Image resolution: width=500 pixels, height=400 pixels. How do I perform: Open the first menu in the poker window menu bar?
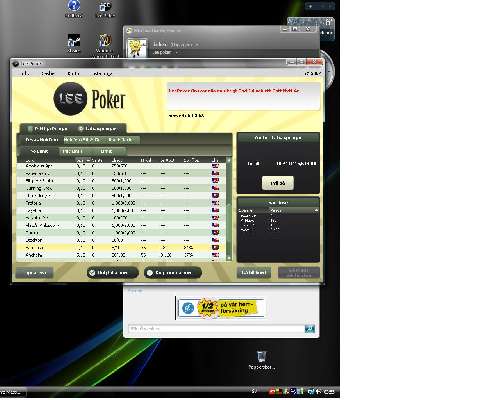(25, 74)
